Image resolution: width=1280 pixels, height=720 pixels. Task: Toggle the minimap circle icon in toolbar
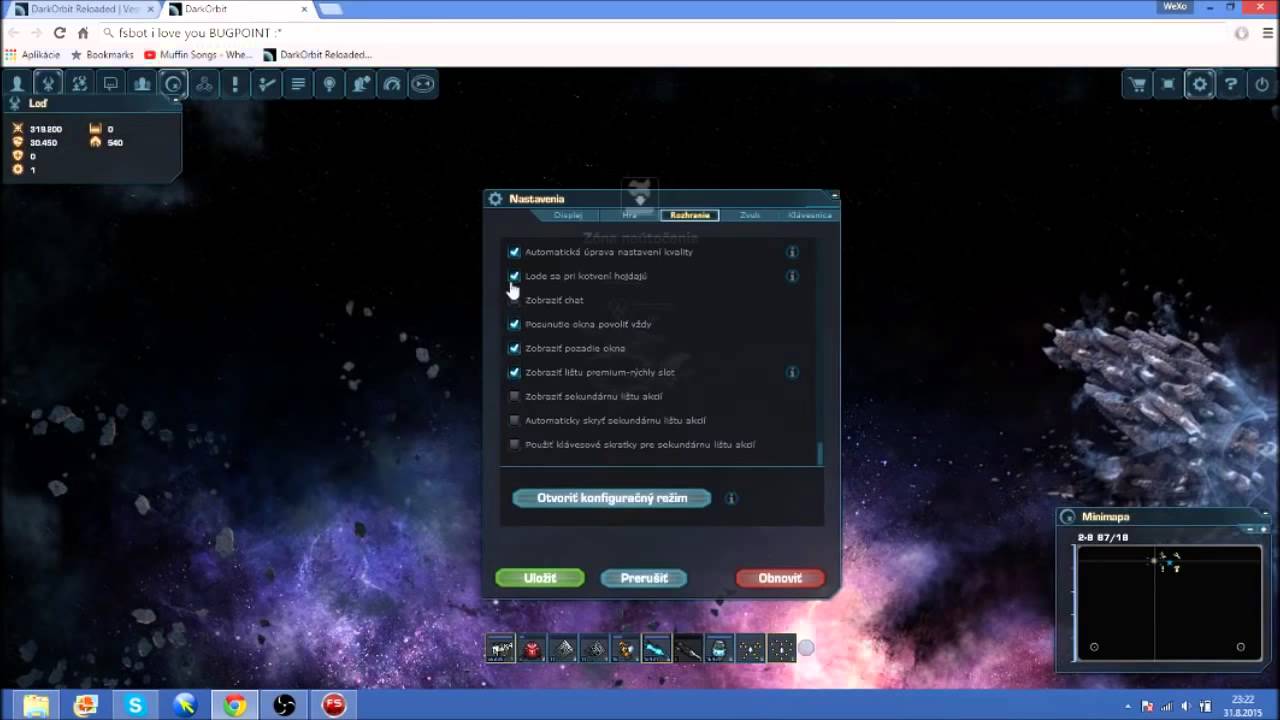click(x=173, y=85)
